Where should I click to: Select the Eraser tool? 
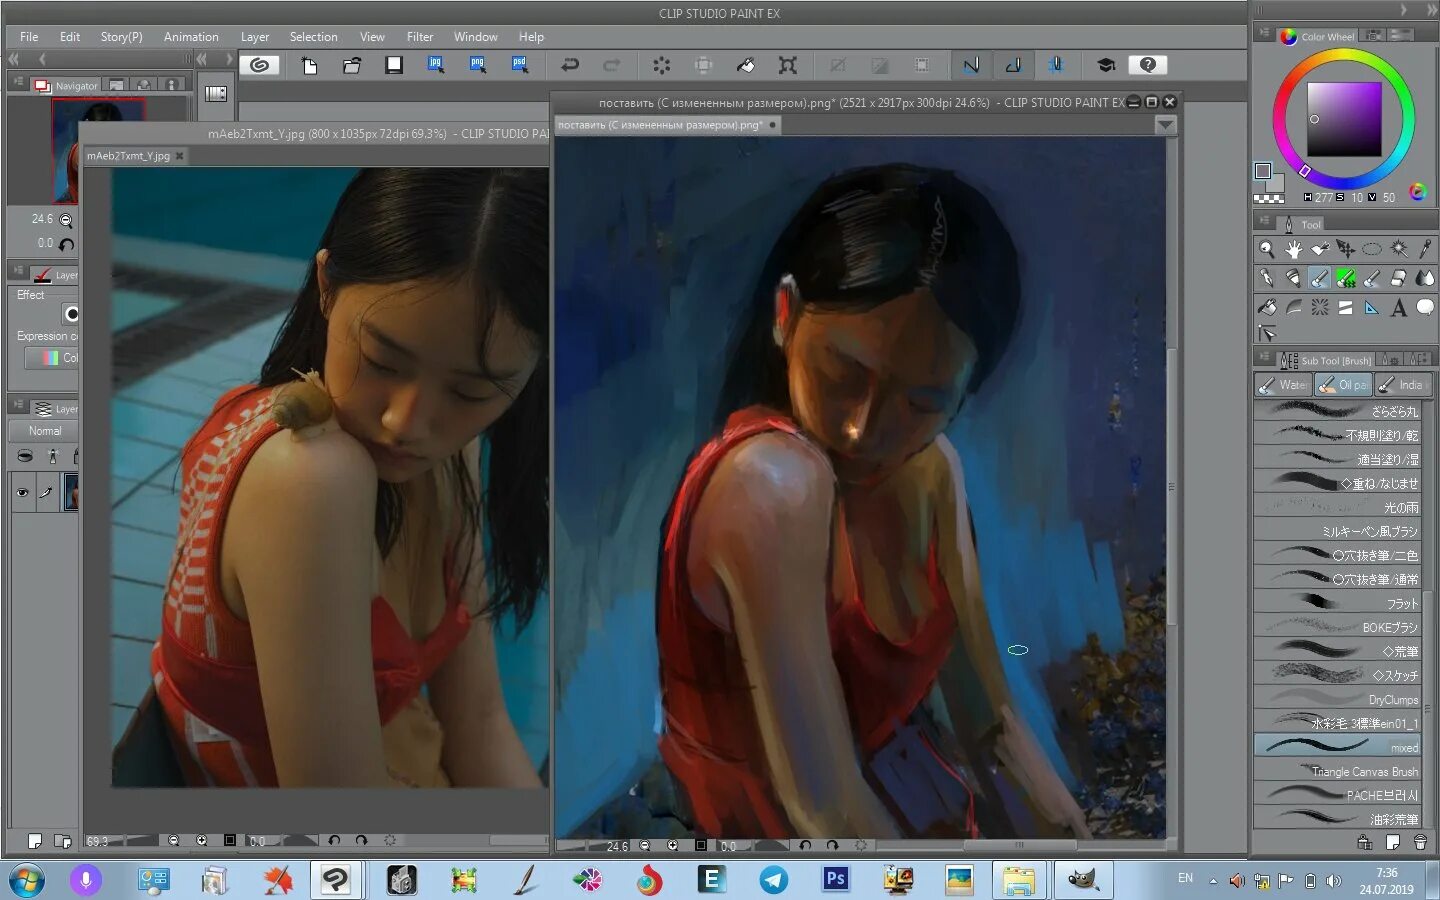click(x=1399, y=278)
